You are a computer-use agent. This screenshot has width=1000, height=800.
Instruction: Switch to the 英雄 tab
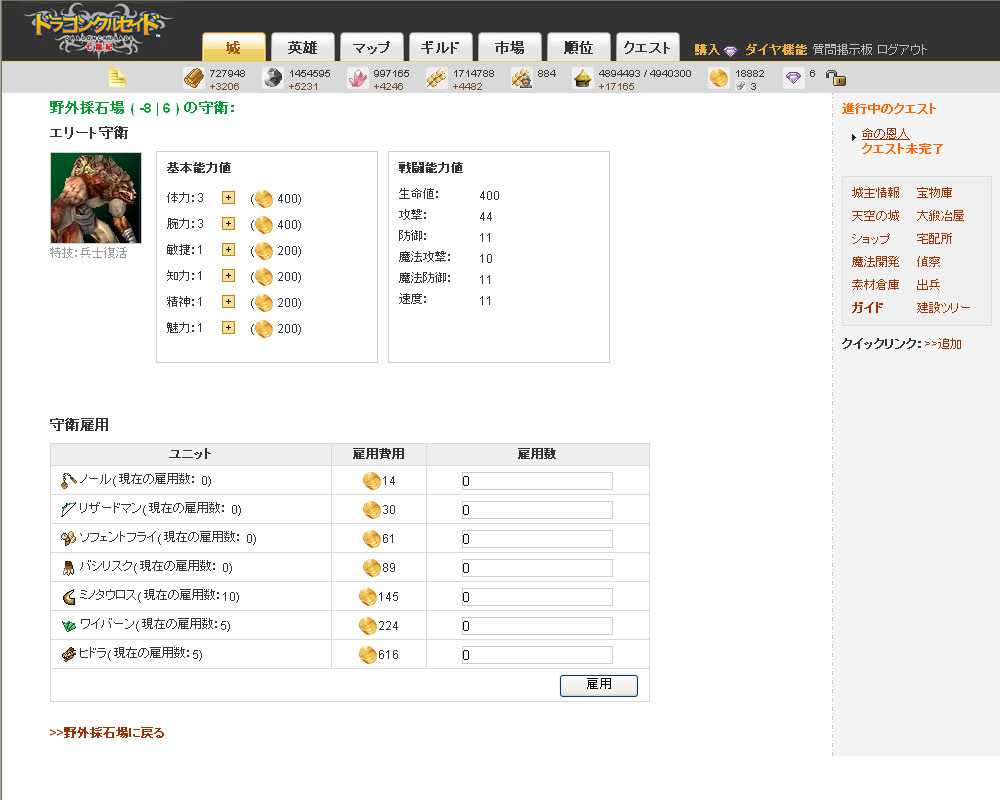pyautogui.click(x=302, y=48)
